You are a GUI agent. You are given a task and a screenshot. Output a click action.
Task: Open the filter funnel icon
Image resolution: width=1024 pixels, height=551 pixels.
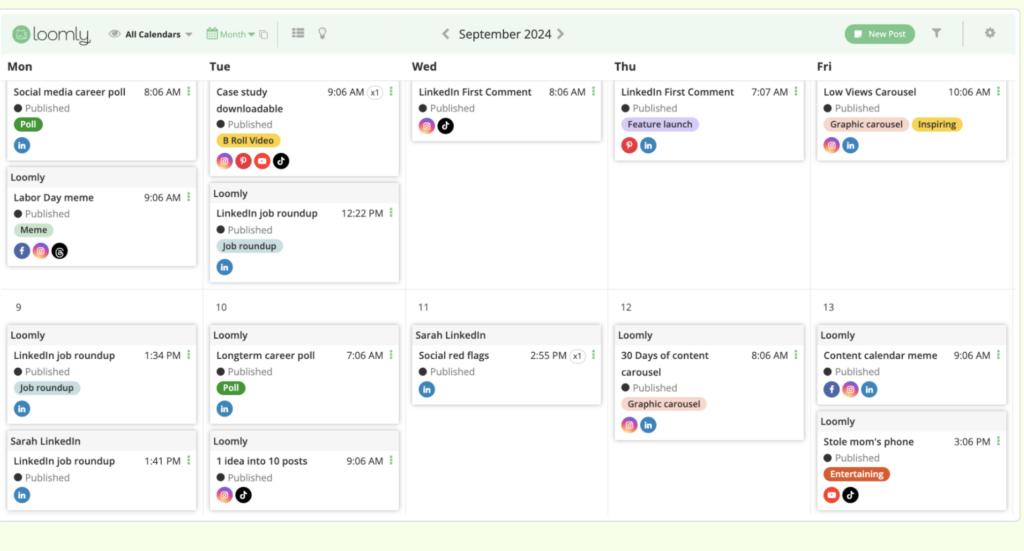coord(936,33)
